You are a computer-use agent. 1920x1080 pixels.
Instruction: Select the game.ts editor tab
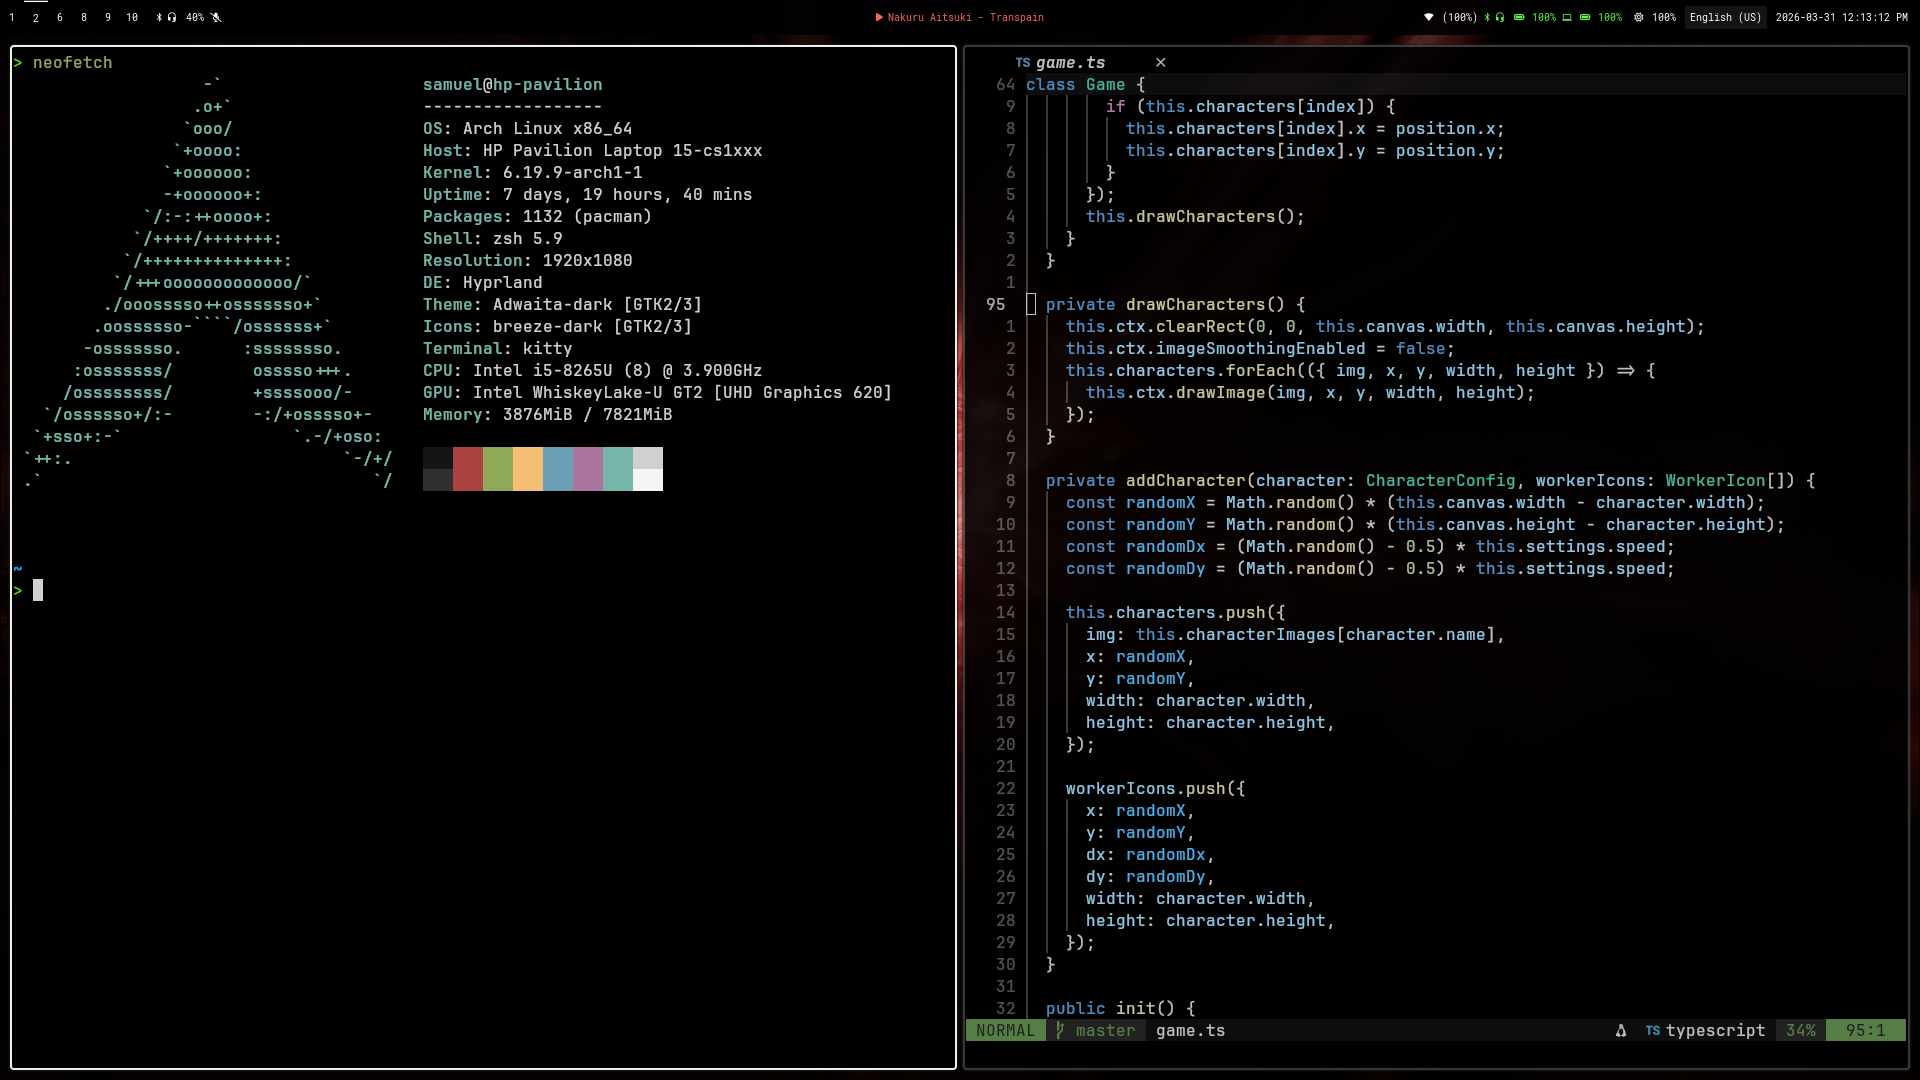pyautogui.click(x=1070, y=62)
